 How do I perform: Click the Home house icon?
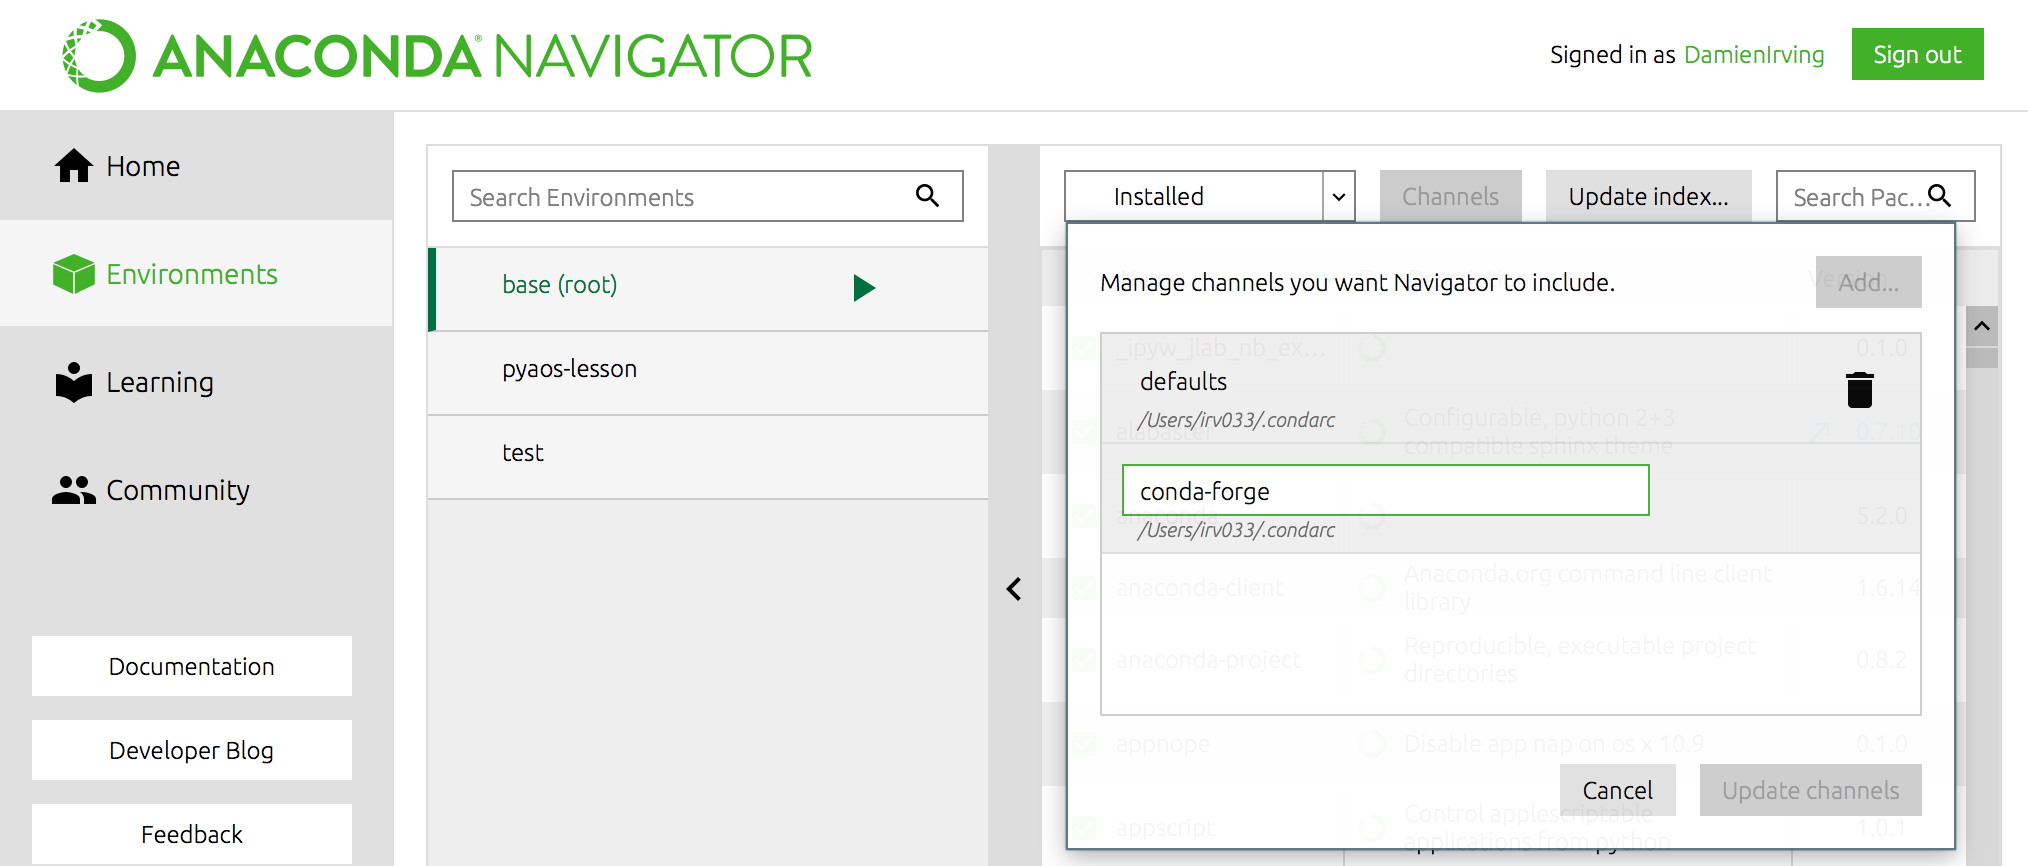pos(73,166)
